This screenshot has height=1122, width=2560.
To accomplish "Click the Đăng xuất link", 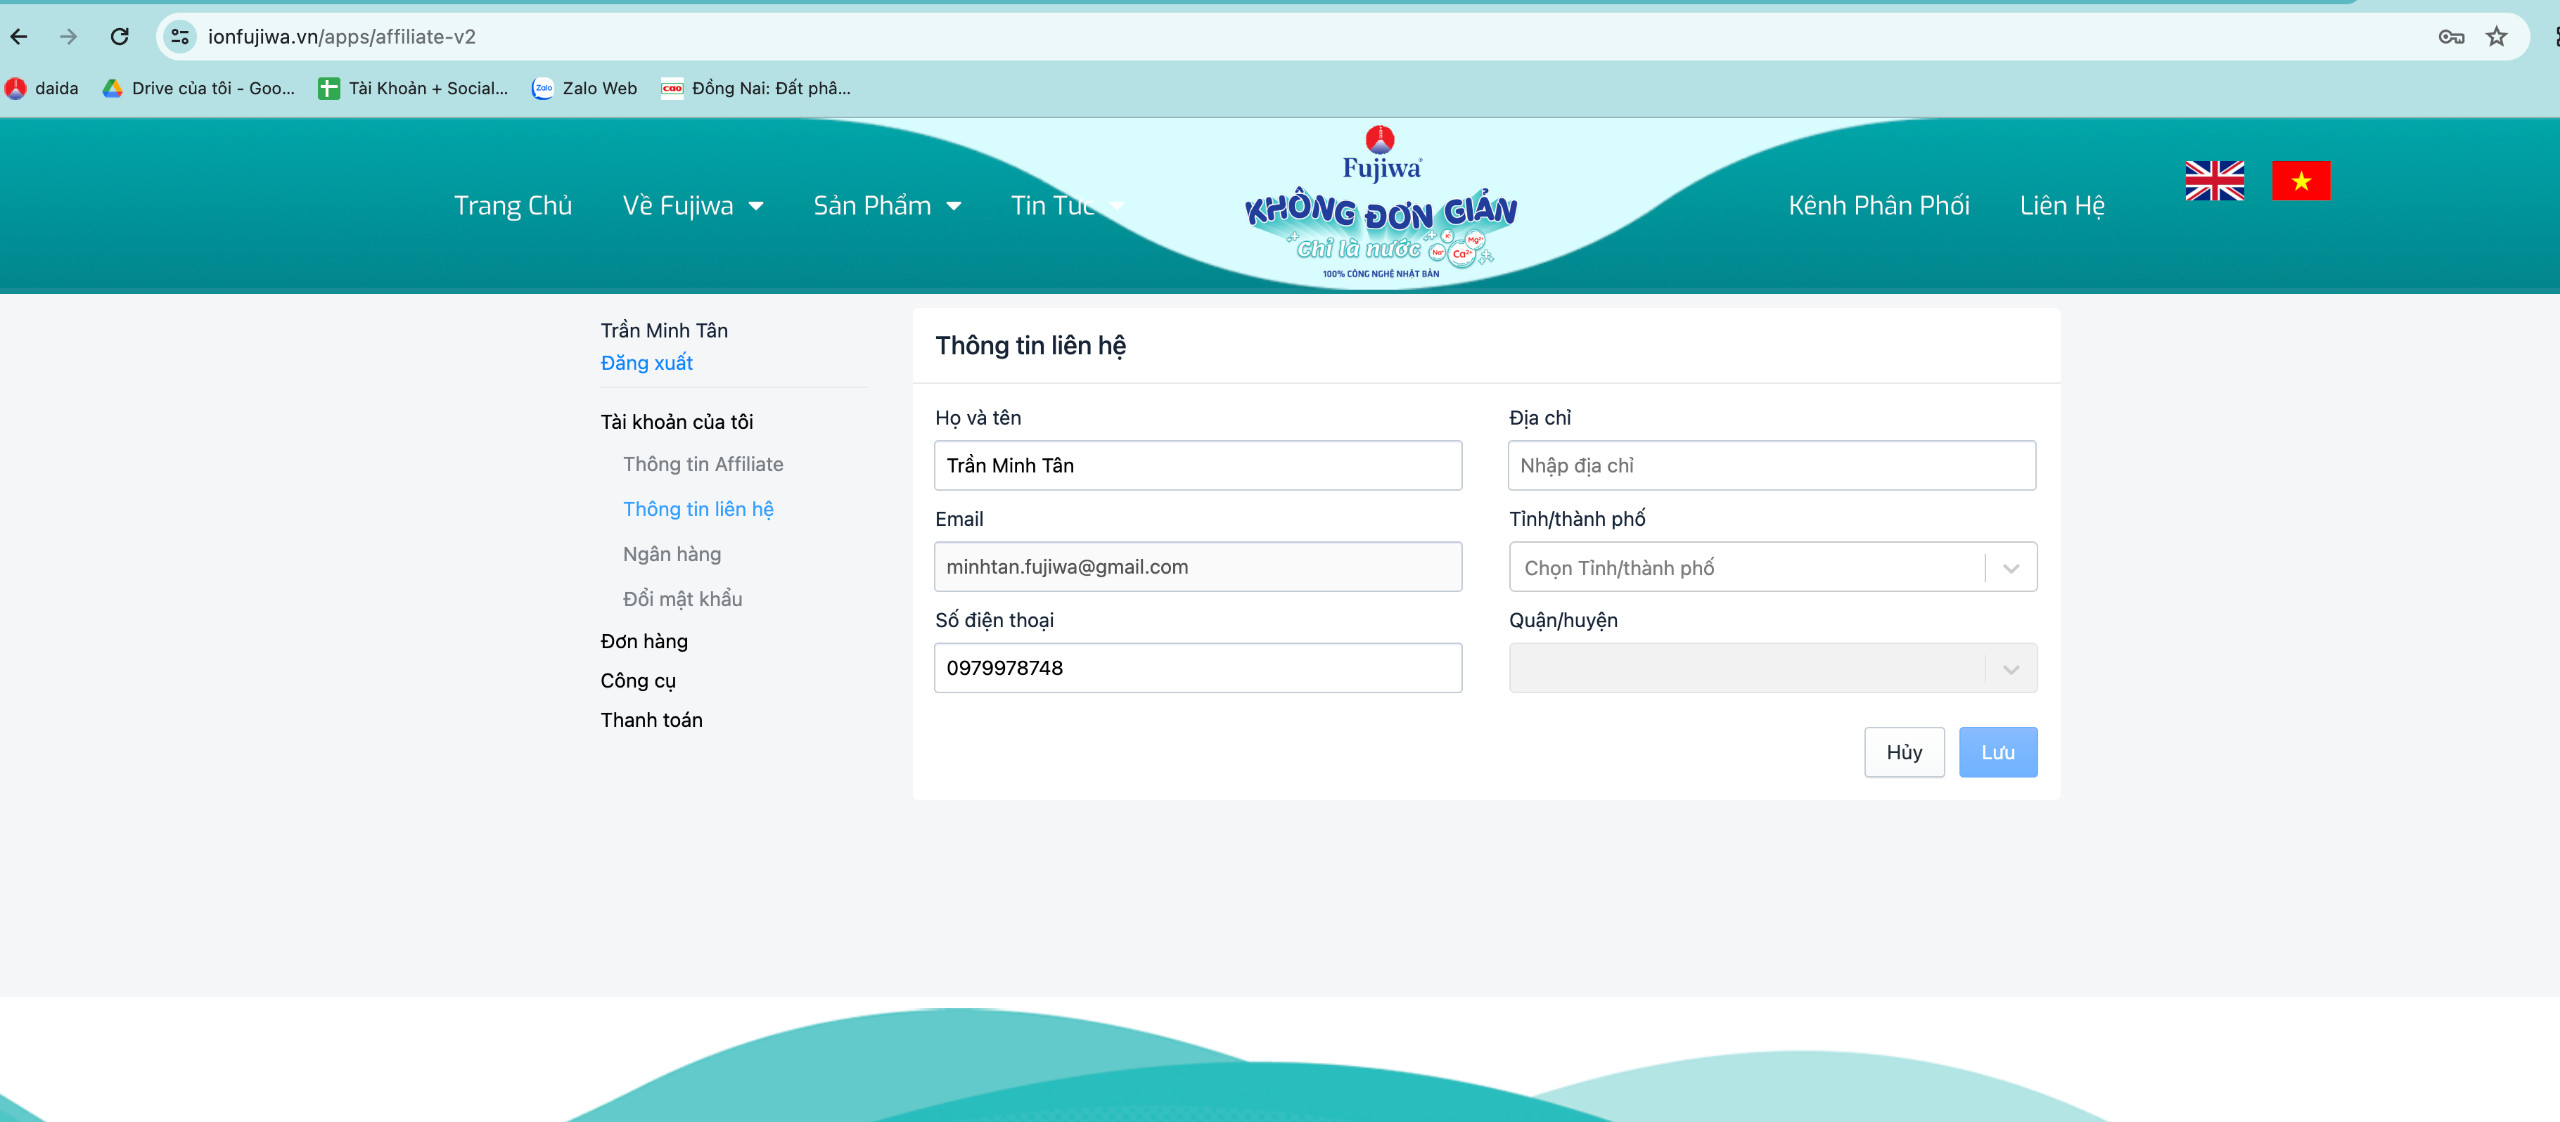I will (646, 363).
